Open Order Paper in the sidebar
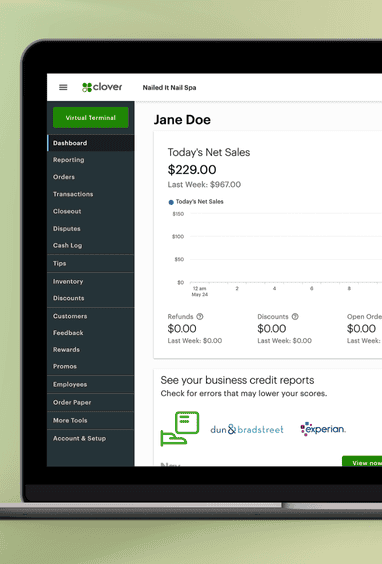 91,402
